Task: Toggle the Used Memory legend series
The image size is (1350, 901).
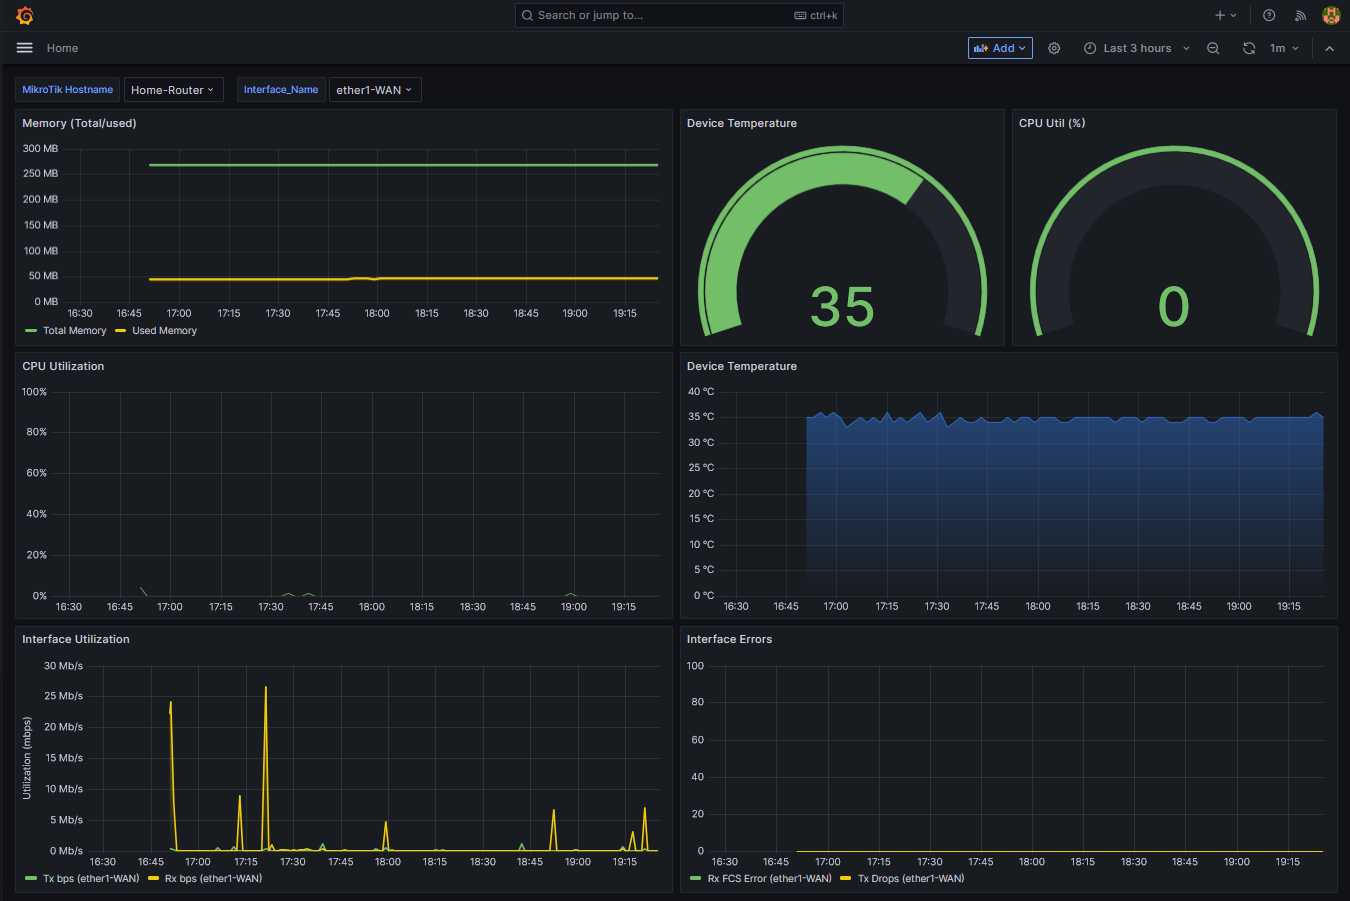Action: 164,331
